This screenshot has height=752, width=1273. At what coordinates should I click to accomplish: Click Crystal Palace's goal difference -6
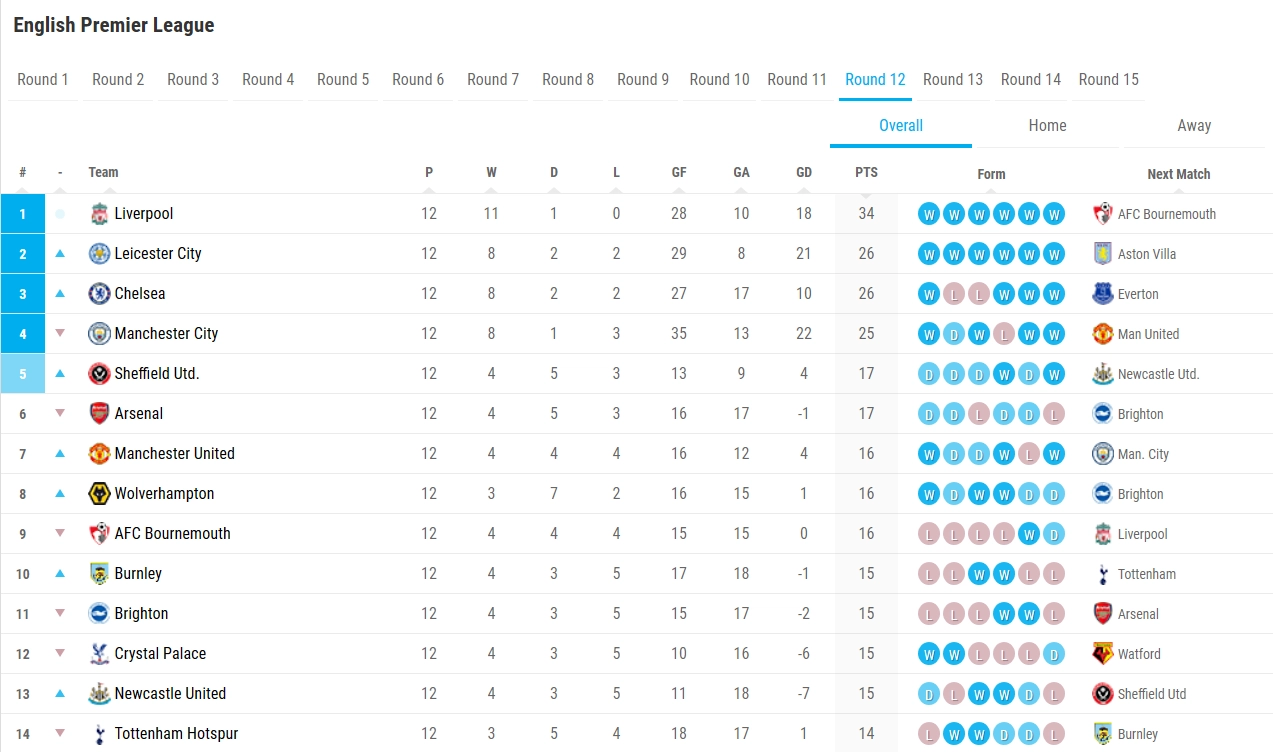pos(804,654)
